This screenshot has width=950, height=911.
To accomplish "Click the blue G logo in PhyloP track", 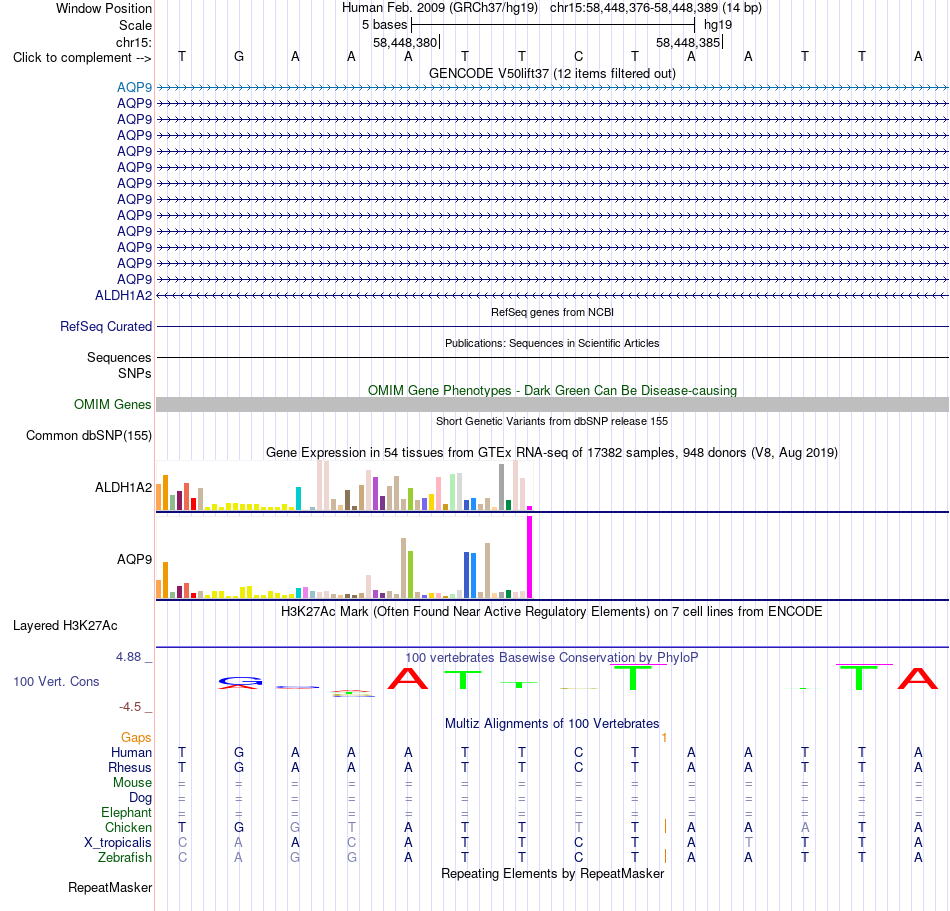I will (x=240, y=683).
